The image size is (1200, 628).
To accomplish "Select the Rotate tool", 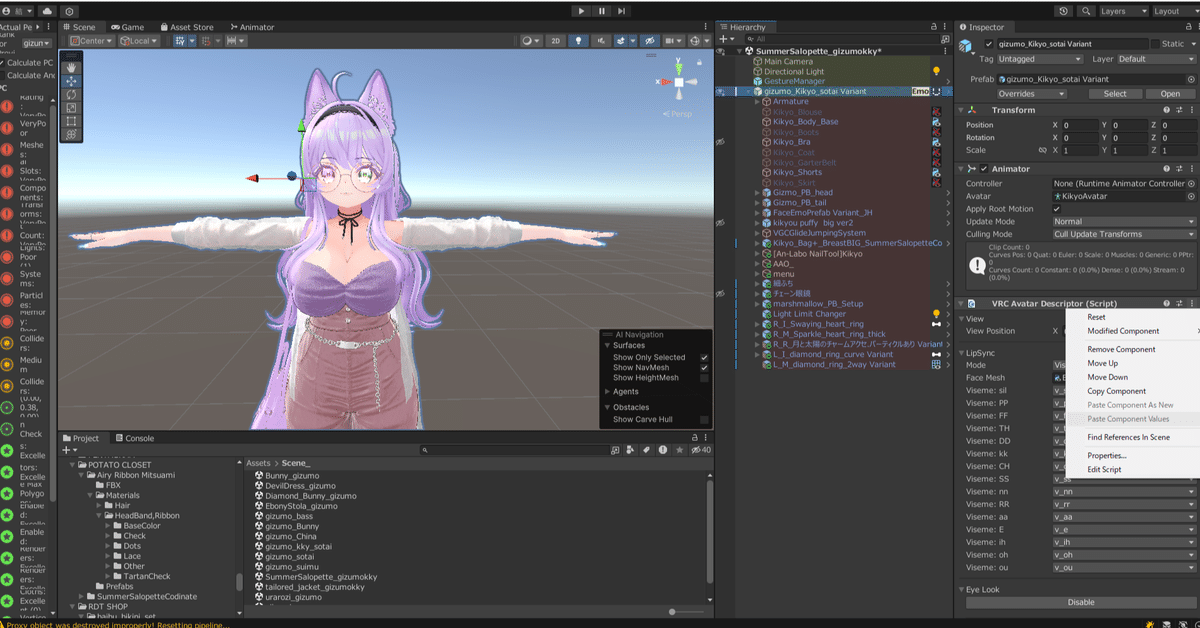I will click(x=71, y=94).
